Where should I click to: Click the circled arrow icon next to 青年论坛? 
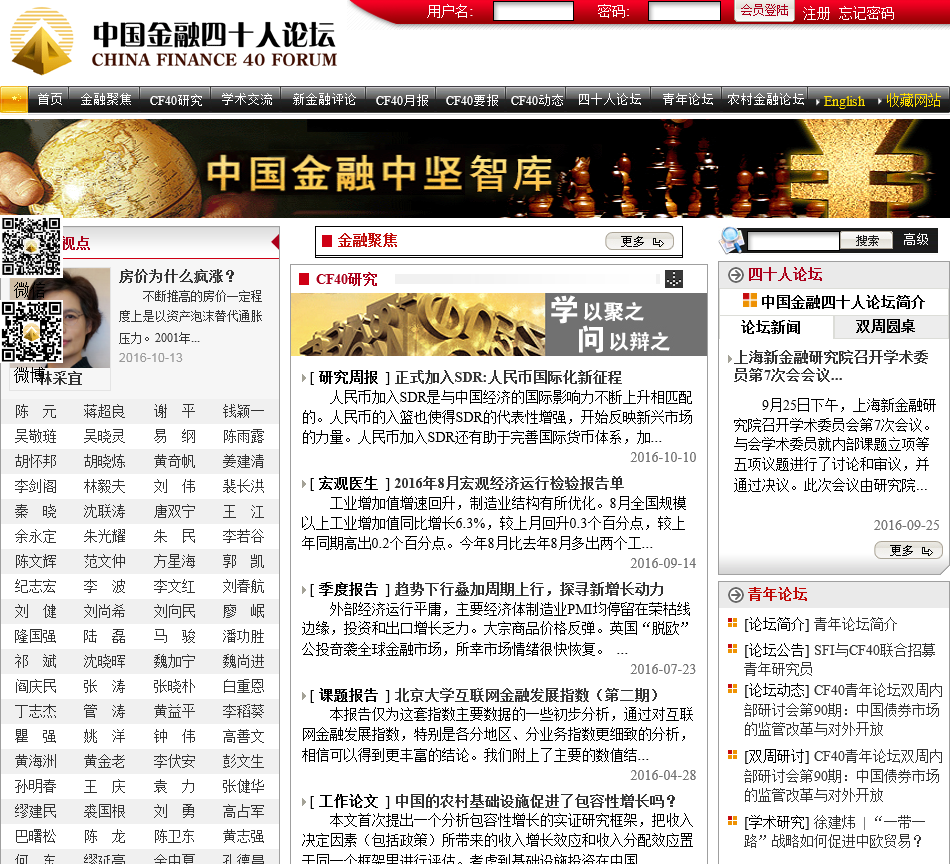click(x=735, y=595)
